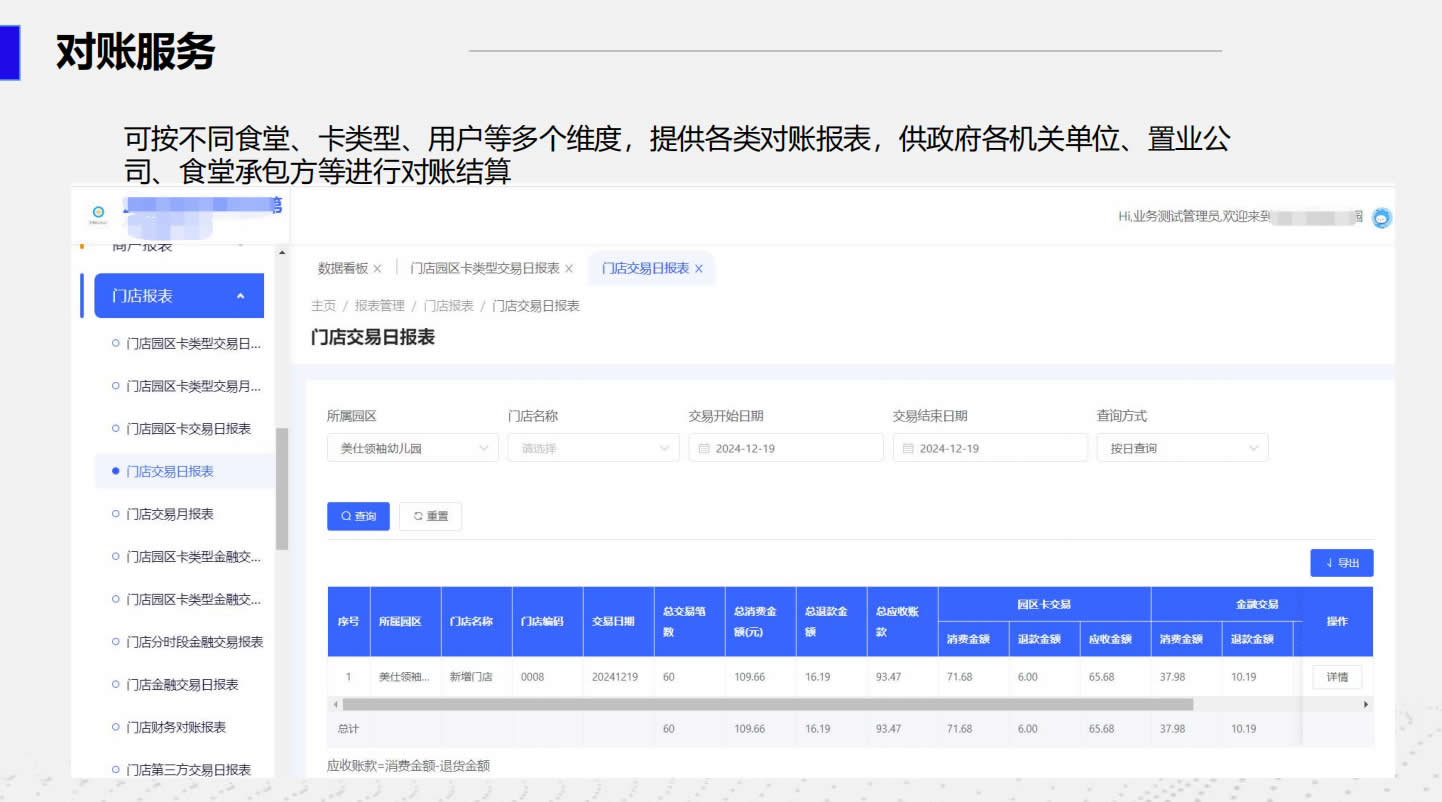1442x802 pixels.
Task: Click the 查询 search button
Action: [x=358, y=516]
